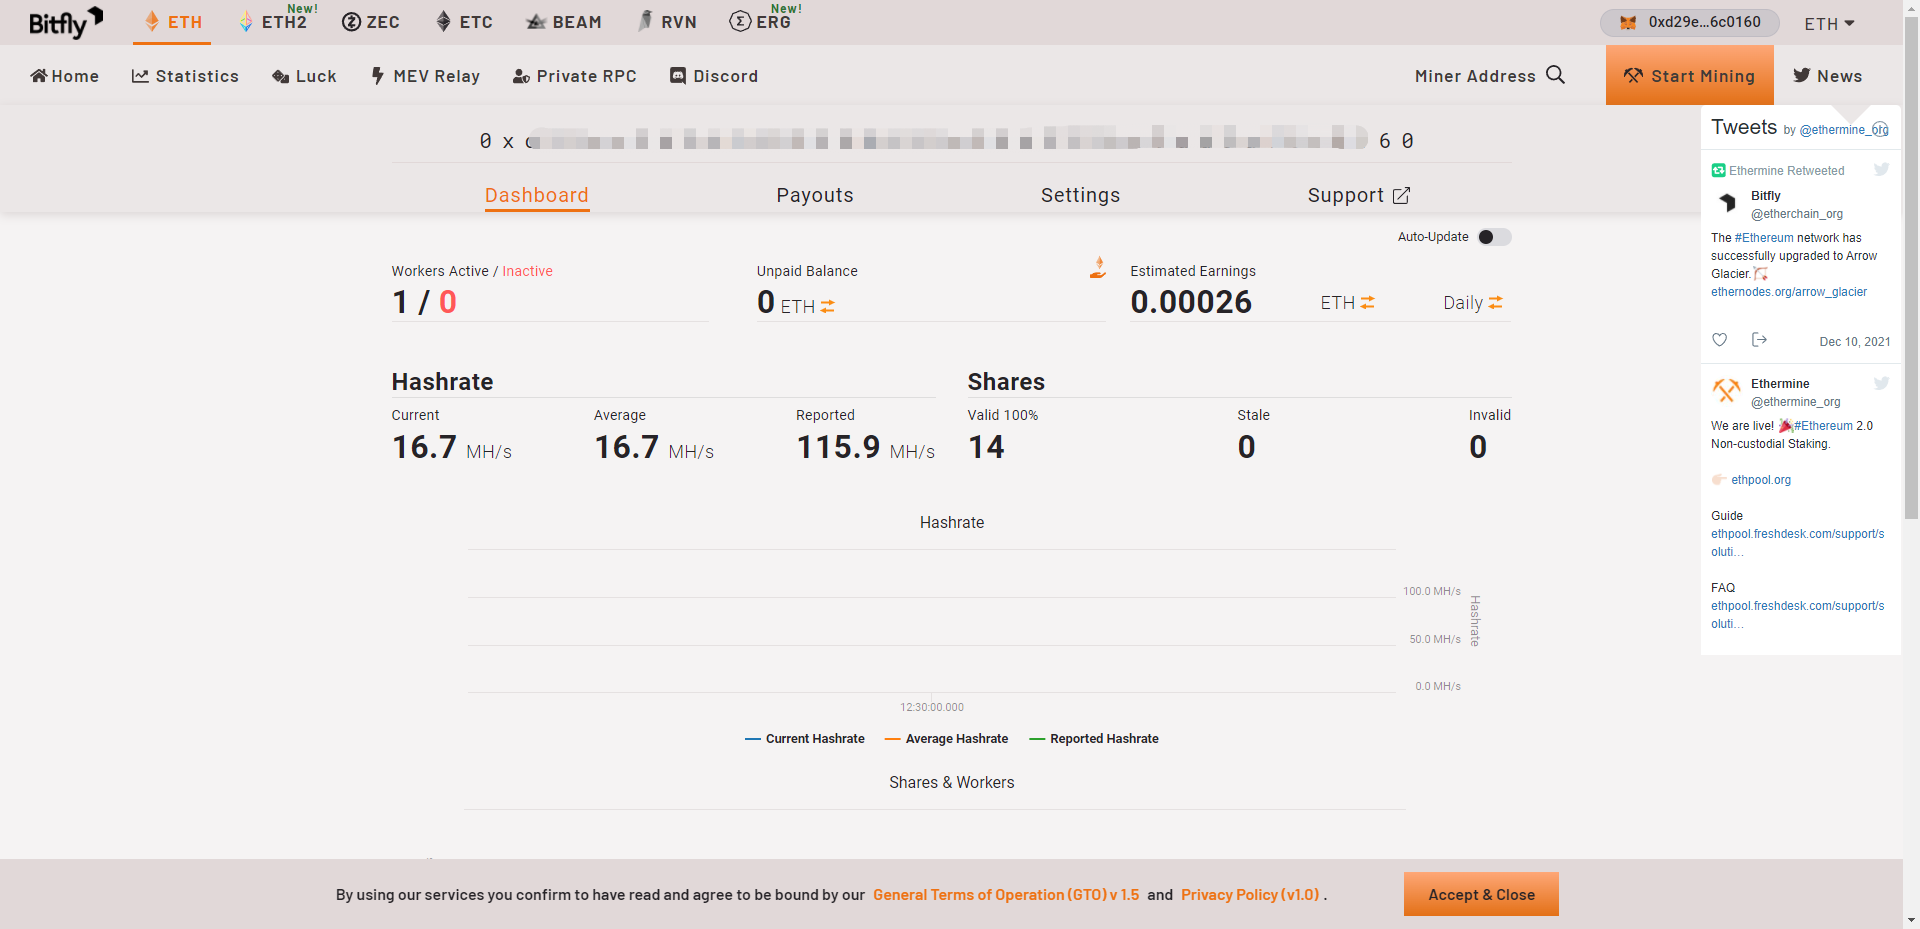This screenshot has height=929, width=1920.
Task: Open the Bitfly tweet avatar
Action: click(1727, 203)
